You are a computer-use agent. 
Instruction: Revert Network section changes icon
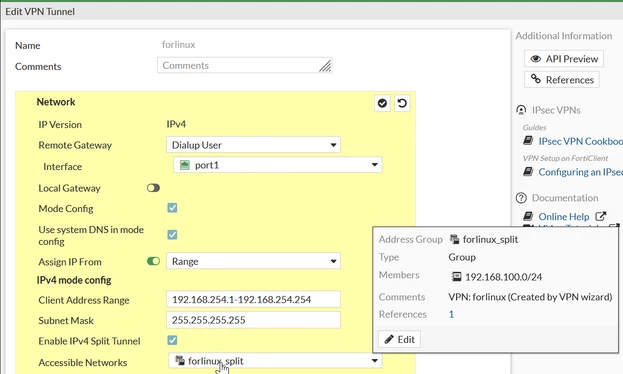[x=402, y=103]
